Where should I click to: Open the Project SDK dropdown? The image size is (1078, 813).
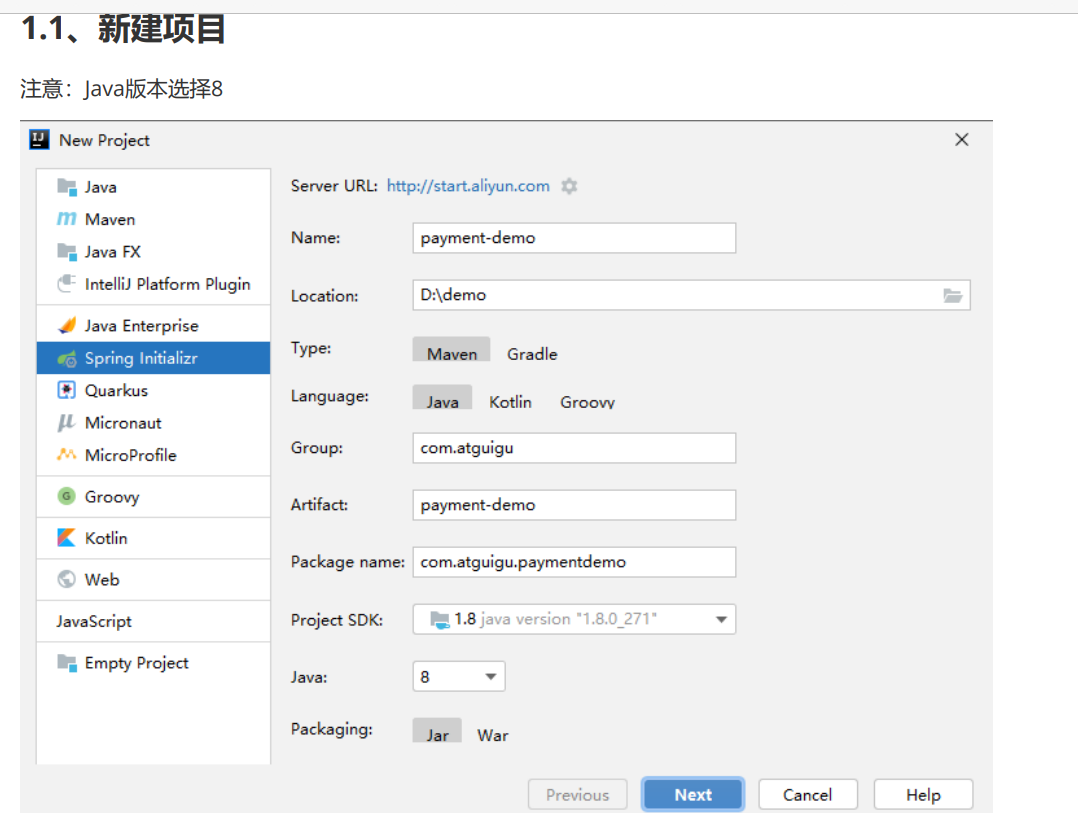tap(574, 619)
